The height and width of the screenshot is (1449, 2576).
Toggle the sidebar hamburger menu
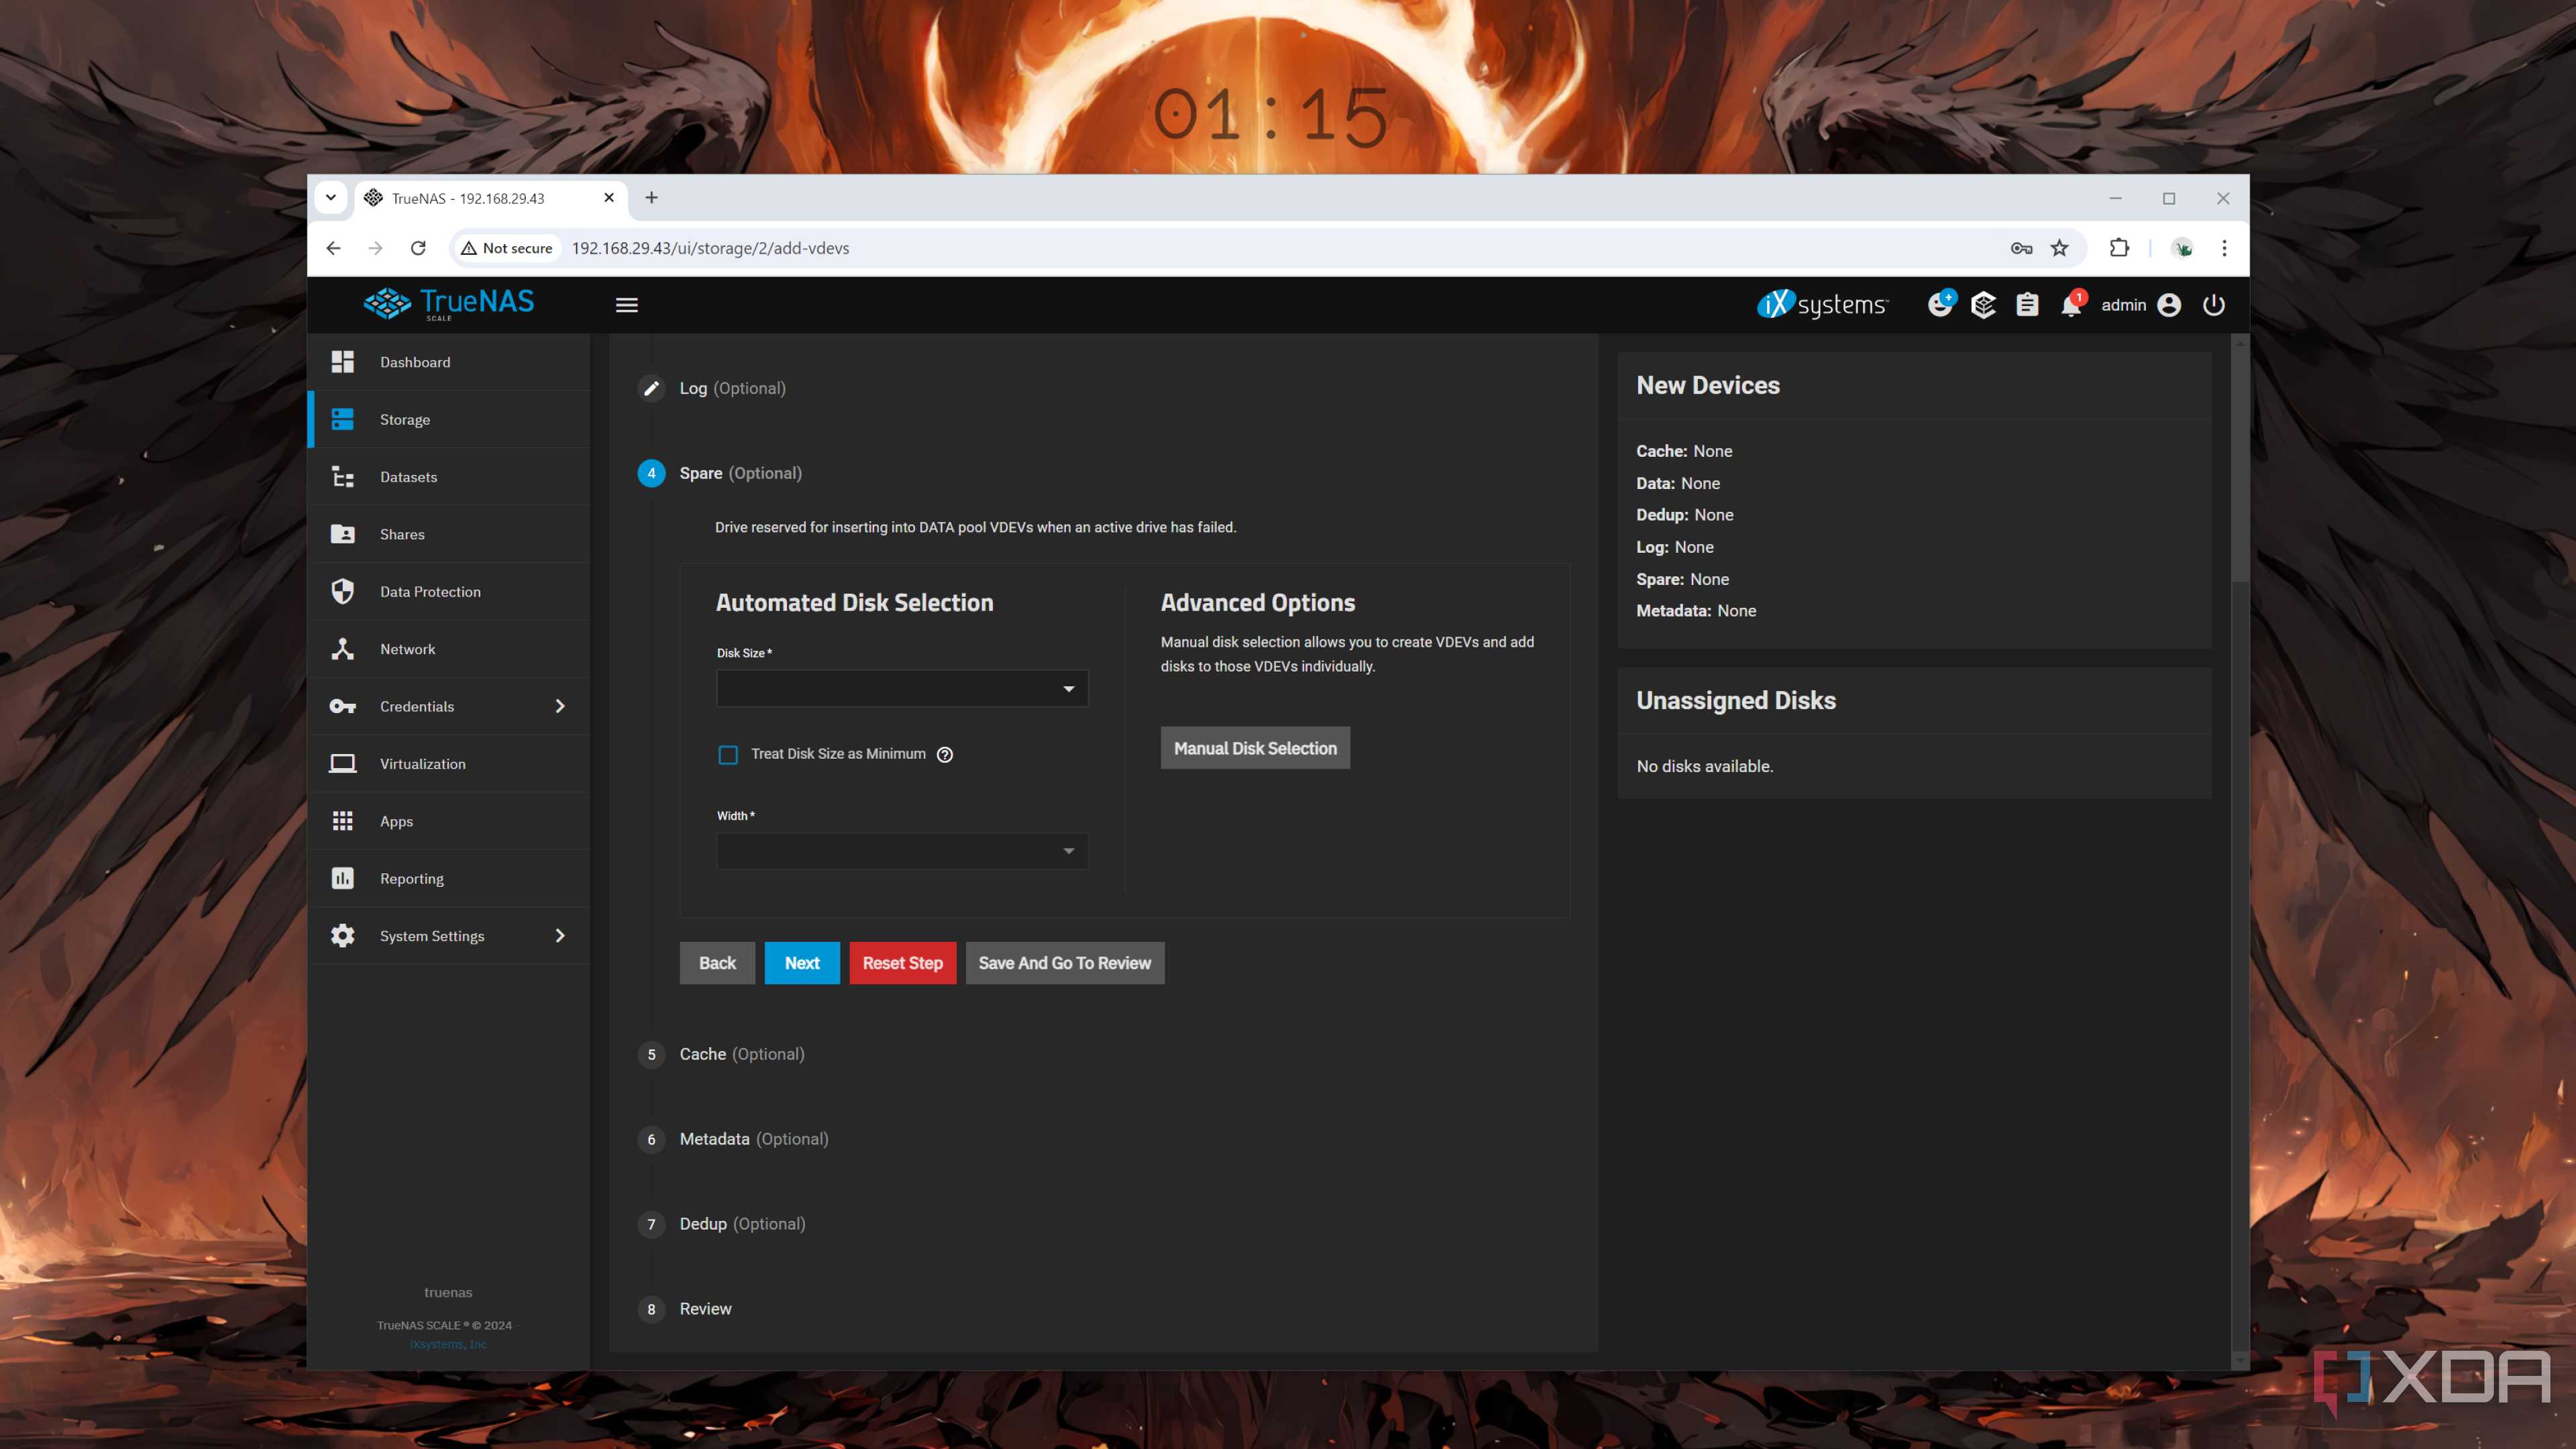627,305
